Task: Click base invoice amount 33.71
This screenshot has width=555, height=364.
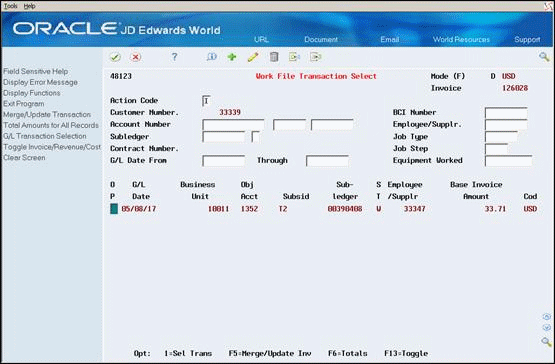Action: (x=495, y=209)
